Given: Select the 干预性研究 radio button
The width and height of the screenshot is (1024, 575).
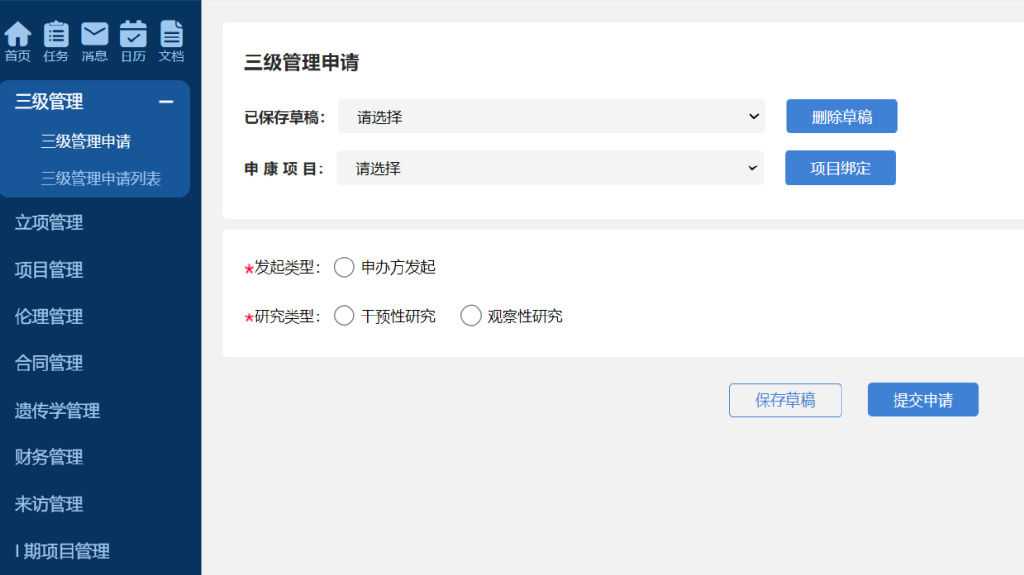Looking at the screenshot, I should (x=344, y=316).
